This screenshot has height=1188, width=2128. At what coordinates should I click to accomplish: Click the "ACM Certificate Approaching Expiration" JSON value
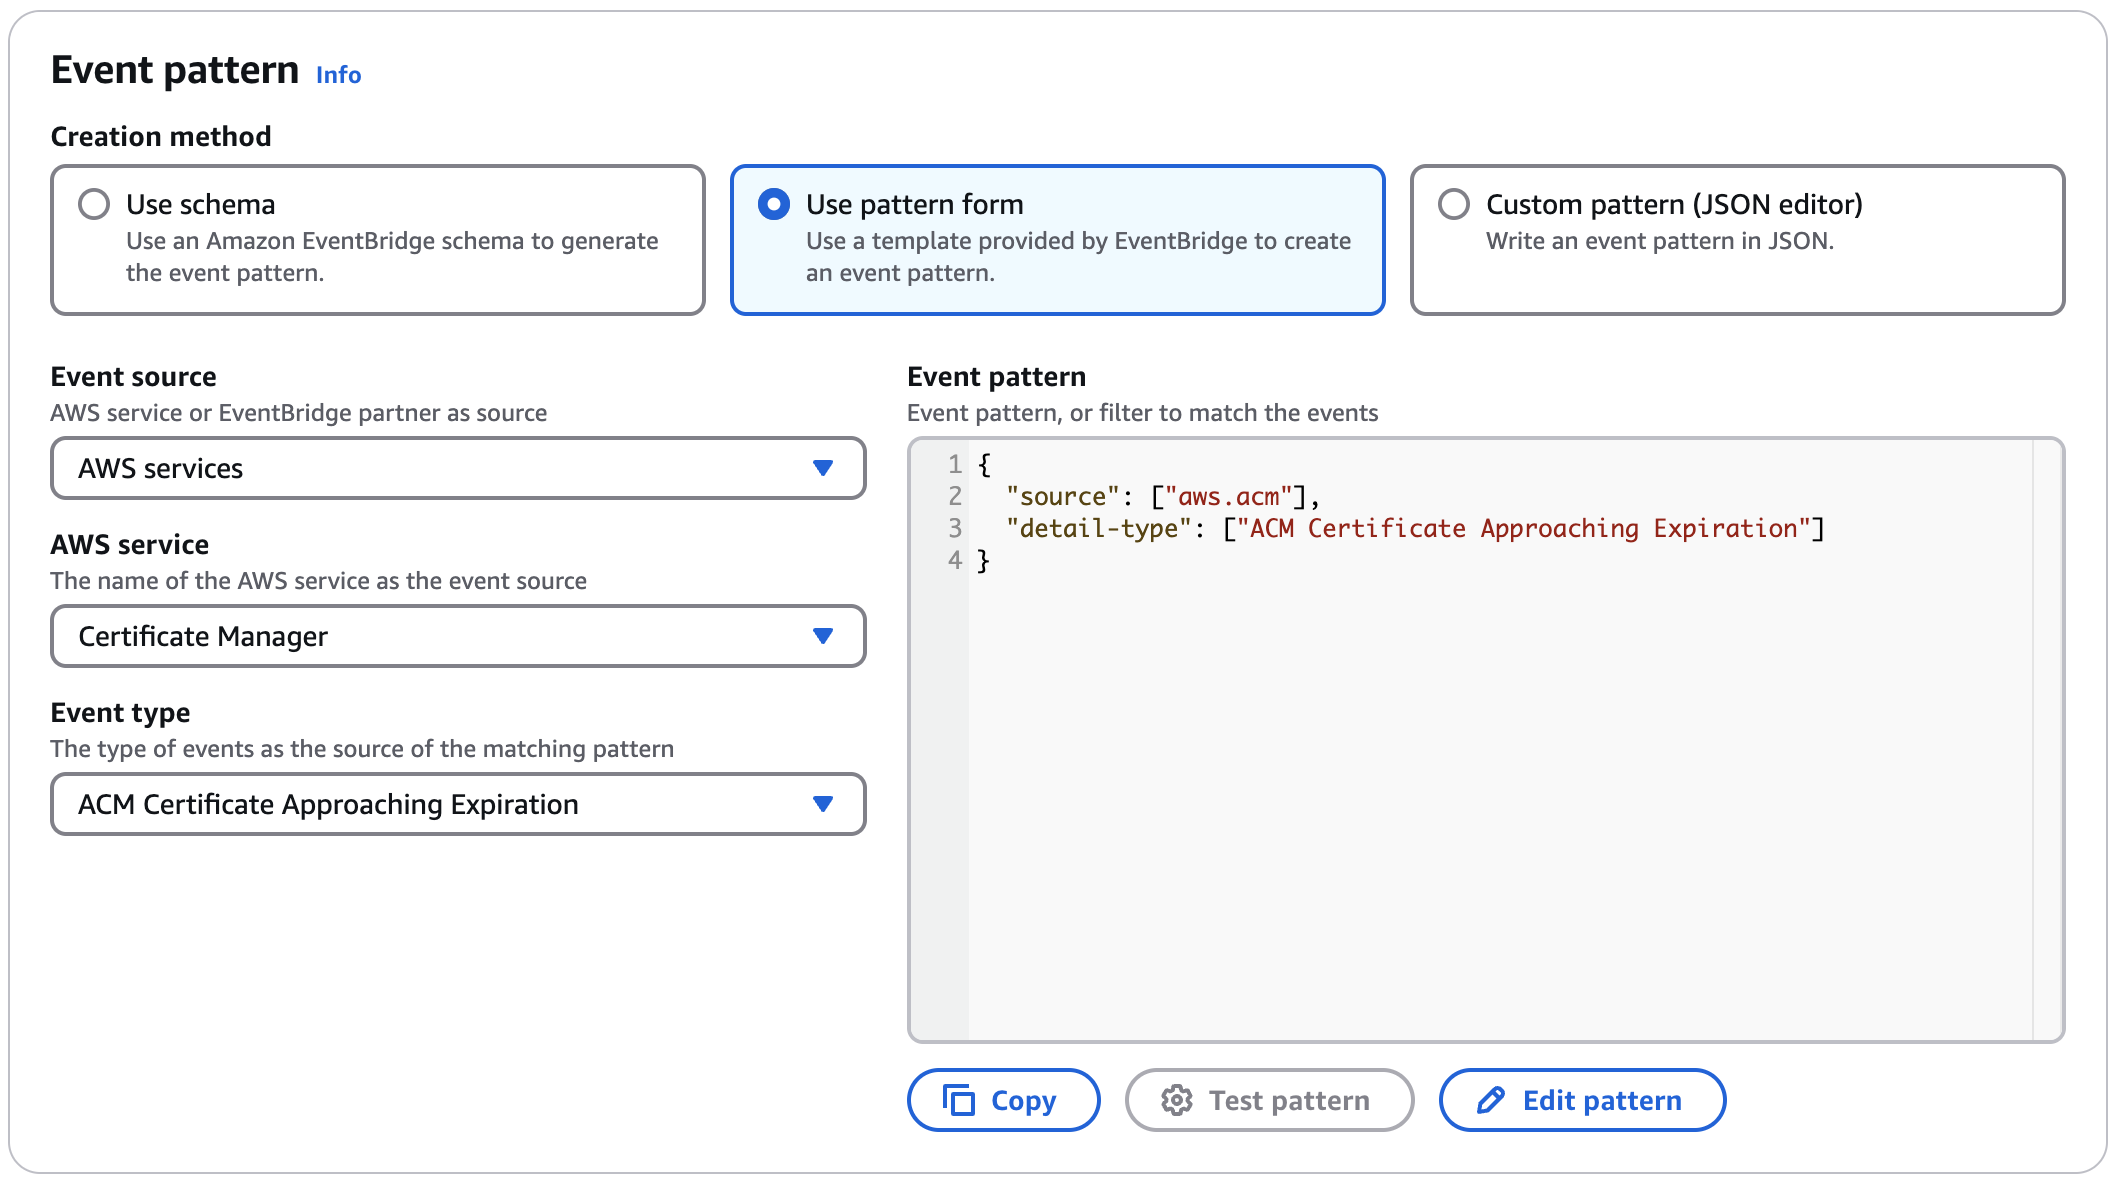coord(1524,529)
